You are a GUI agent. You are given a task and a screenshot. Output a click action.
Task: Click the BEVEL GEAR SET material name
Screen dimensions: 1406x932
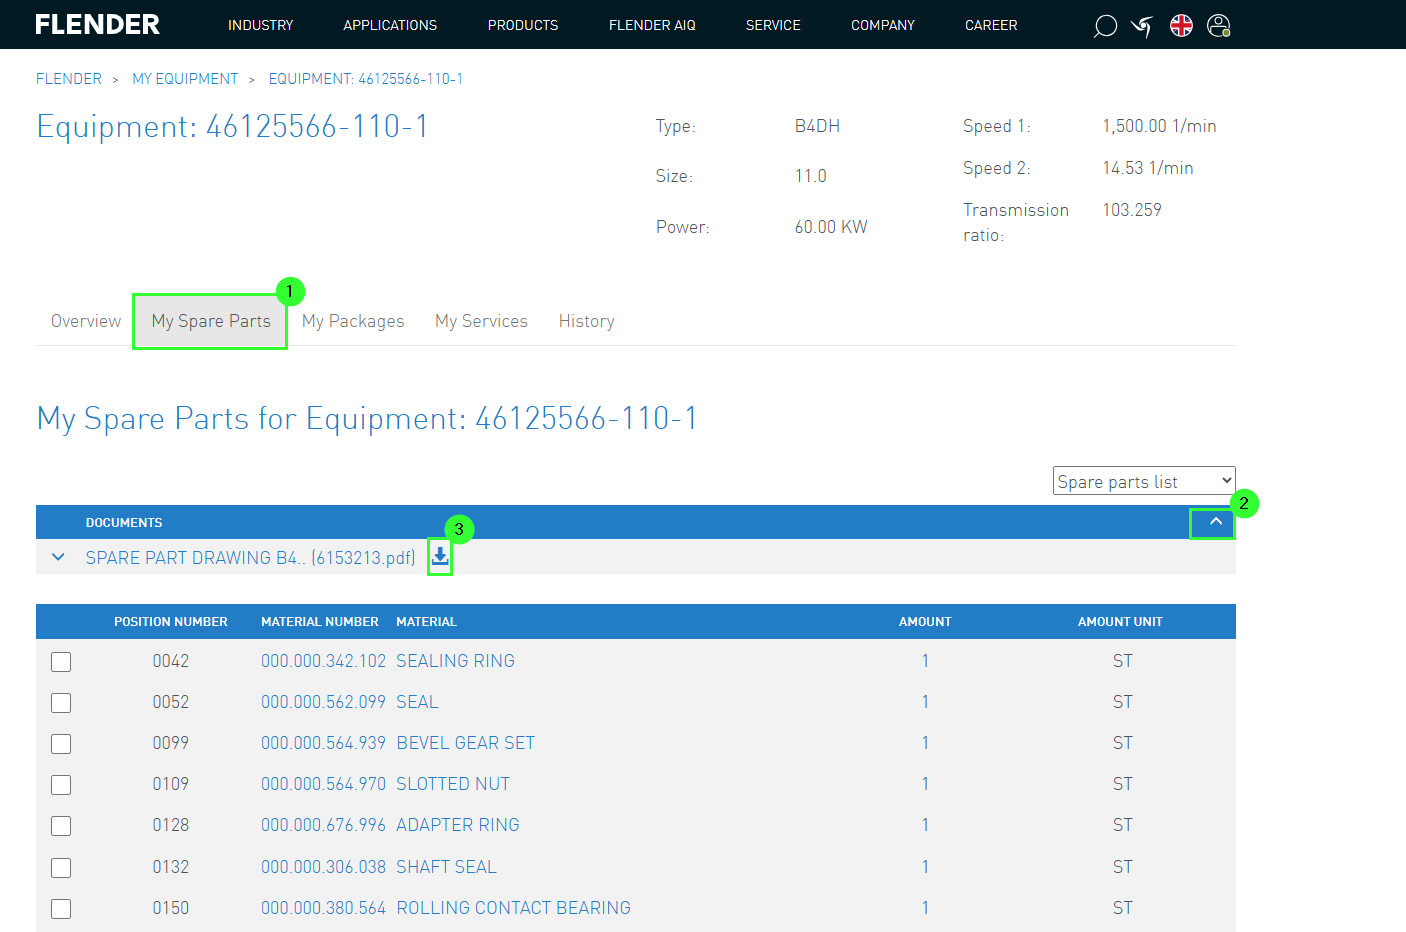click(465, 743)
